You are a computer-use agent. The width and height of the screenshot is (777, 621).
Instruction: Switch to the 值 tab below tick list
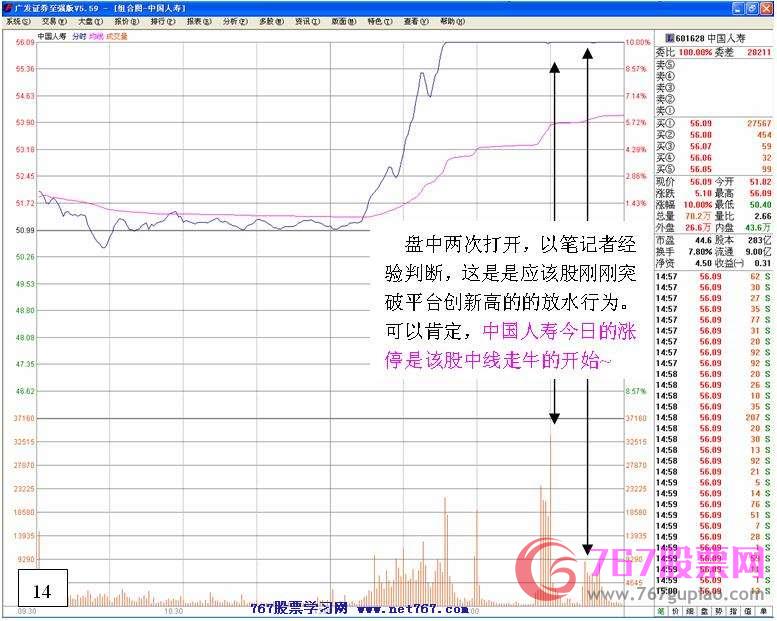pos(748,611)
